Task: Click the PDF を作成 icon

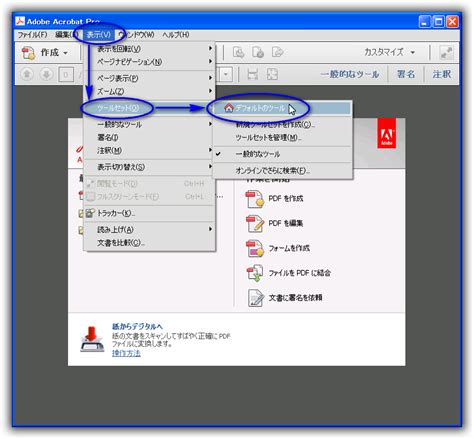Action: click(x=255, y=199)
